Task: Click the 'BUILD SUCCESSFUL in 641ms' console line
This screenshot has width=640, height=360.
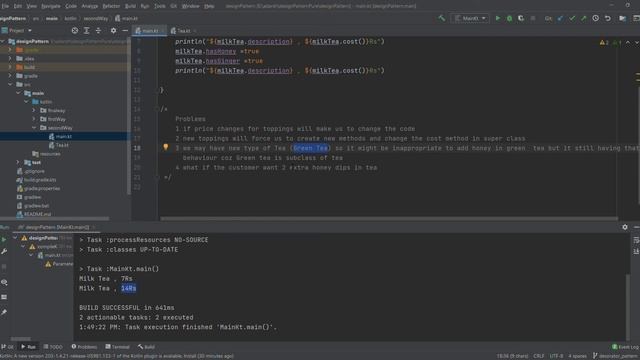Action: [127, 307]
